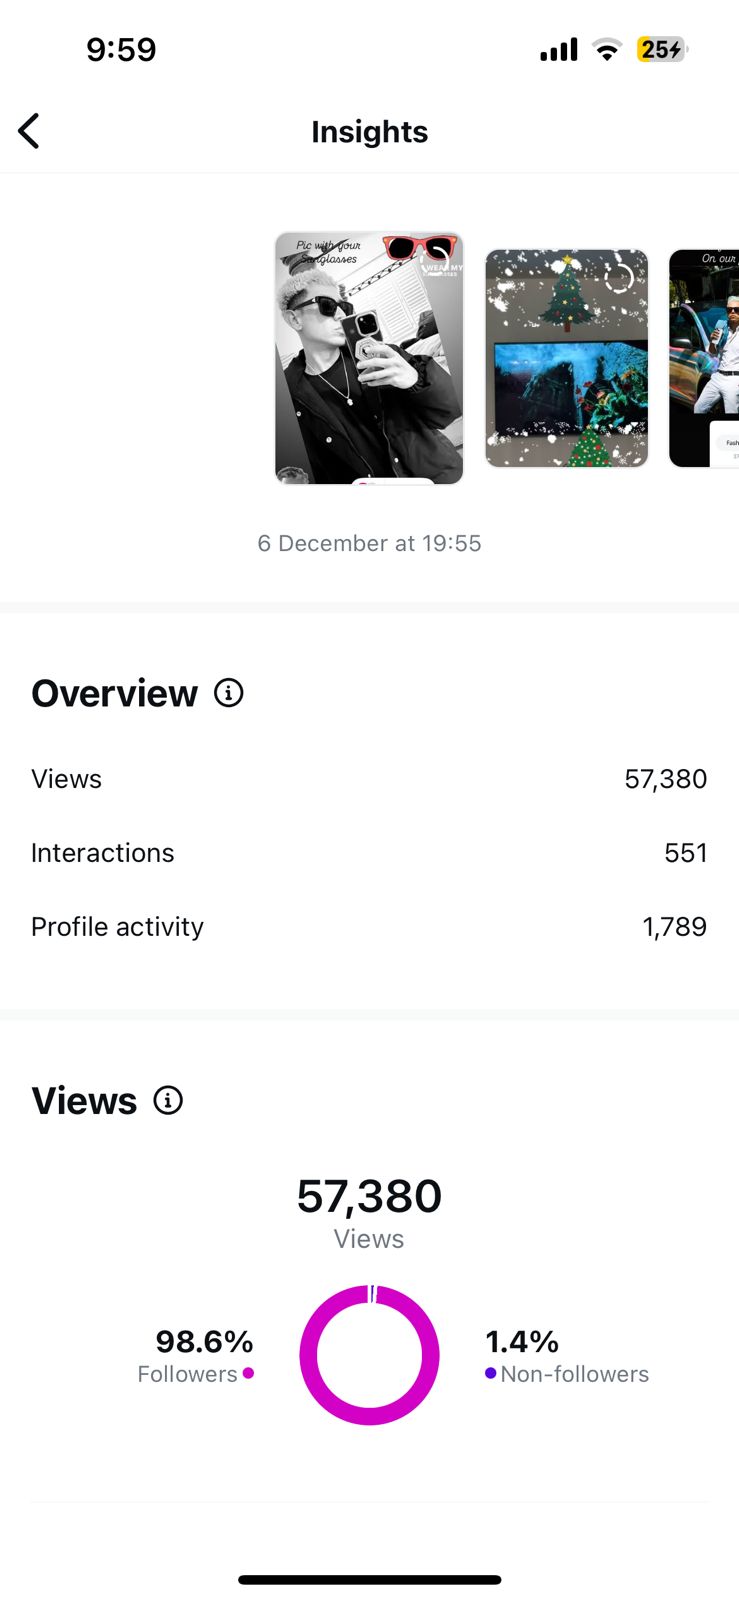The image size is (739, 1600).
Task: Open the Interactions row showing 551
Action: coord(369,853)
